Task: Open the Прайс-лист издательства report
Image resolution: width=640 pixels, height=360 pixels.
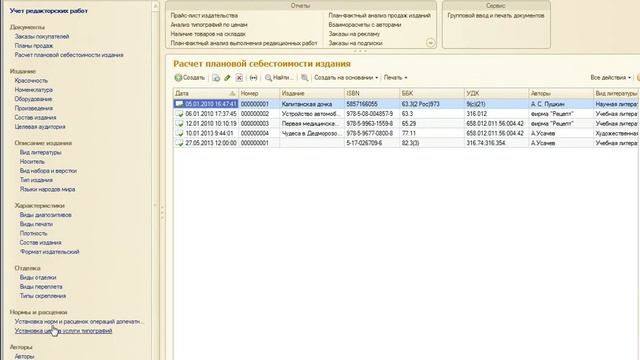Action: 204,15
